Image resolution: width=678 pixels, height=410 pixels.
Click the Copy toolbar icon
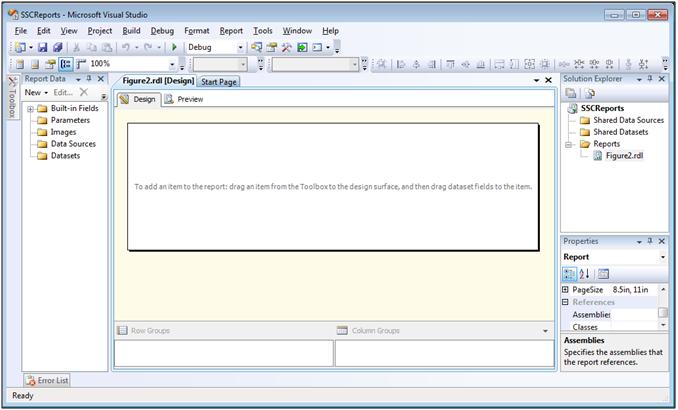point(92,47)
